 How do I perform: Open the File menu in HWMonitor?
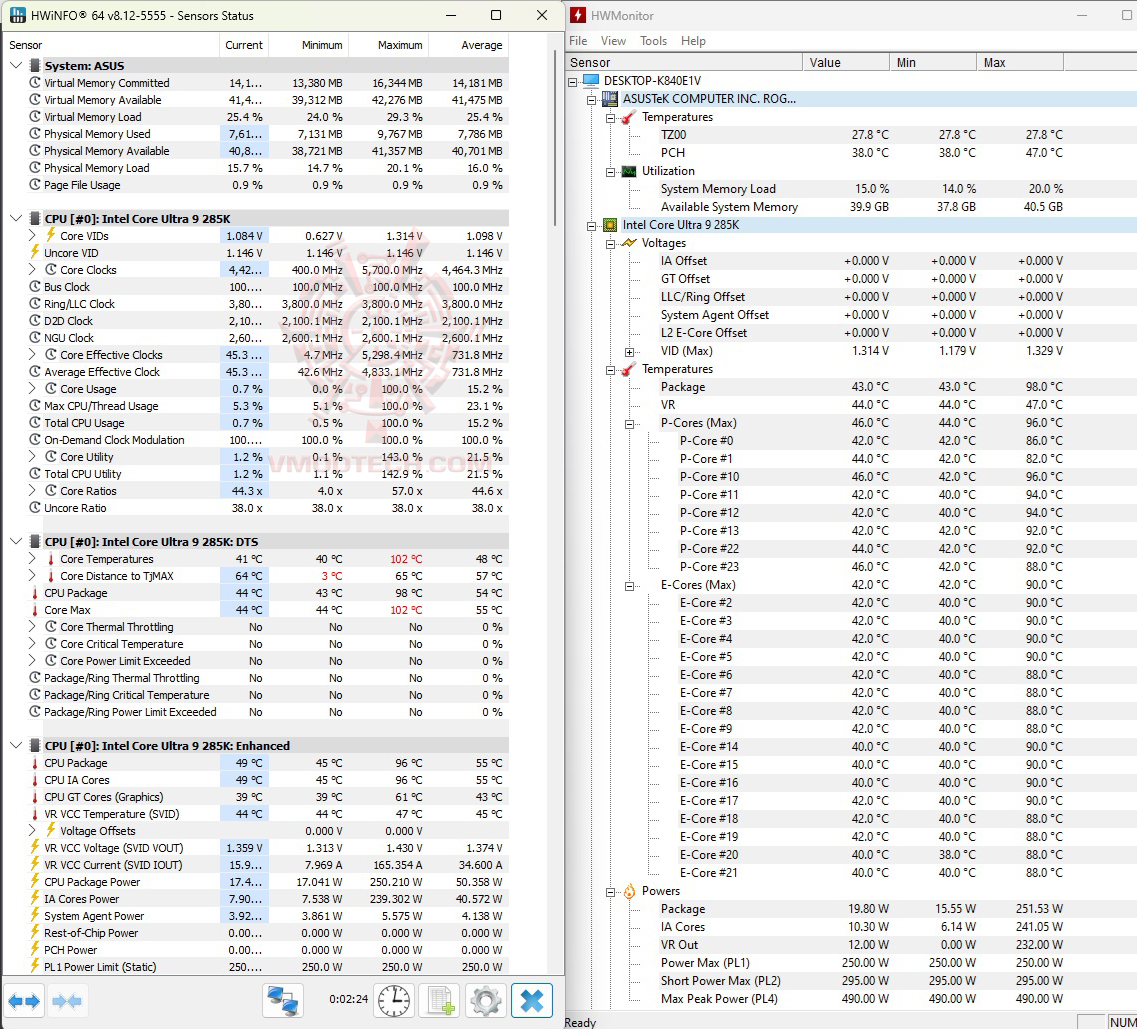(578, 41)
